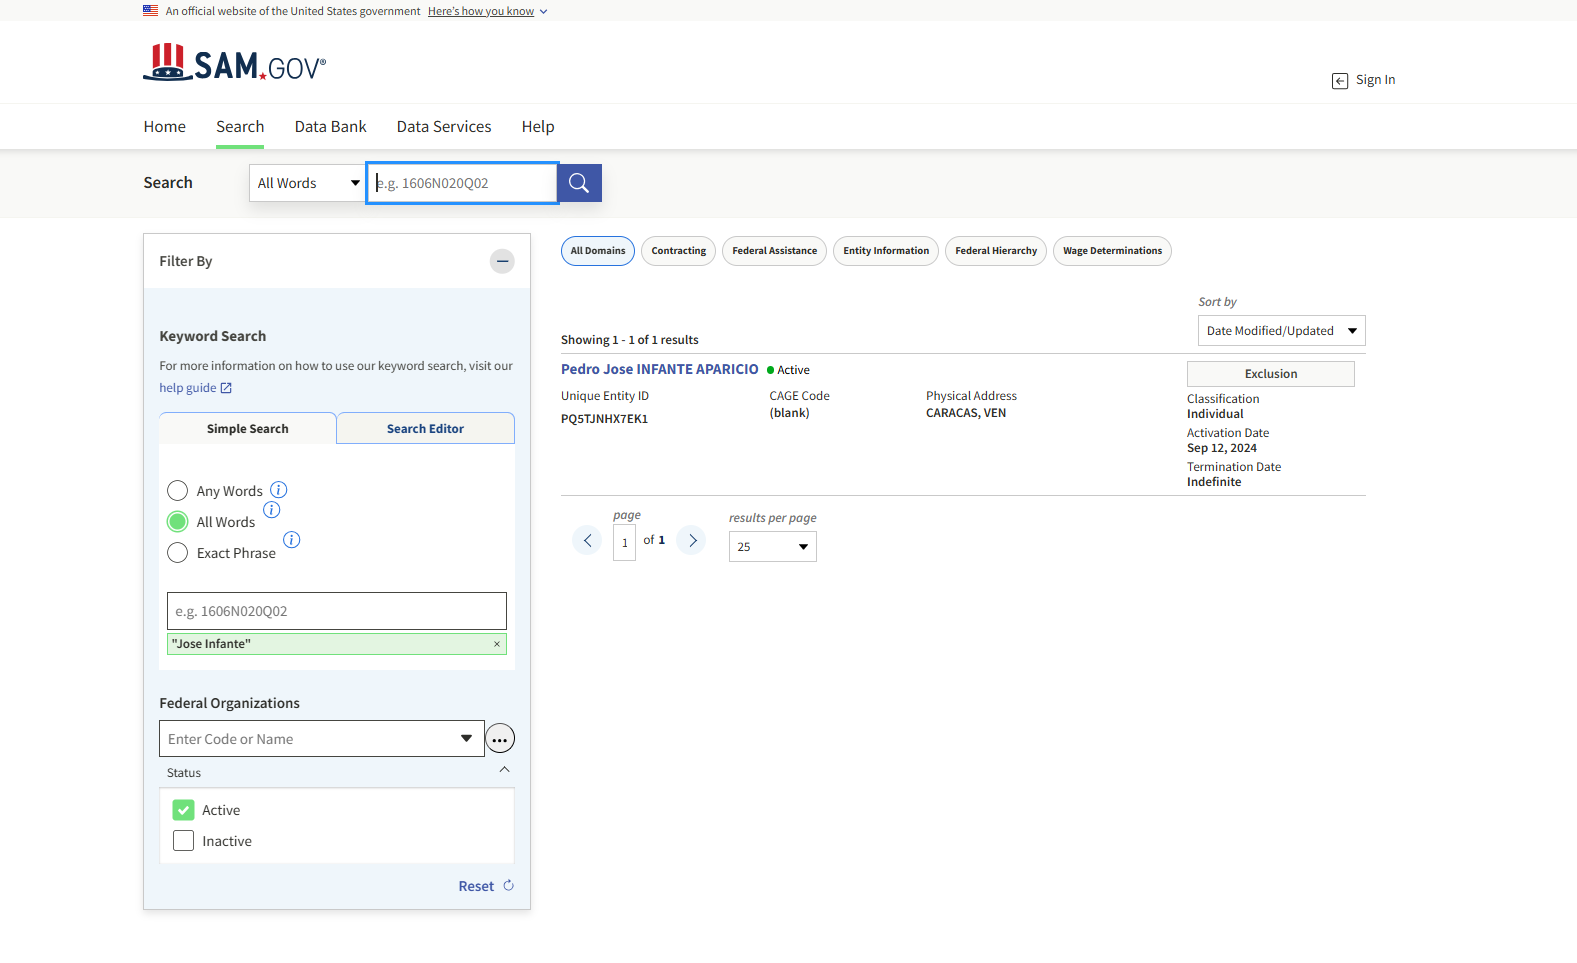Go to next results page arrow
Screen dimensions: 1577x963
pyautogui.click(x=692, y=540)
